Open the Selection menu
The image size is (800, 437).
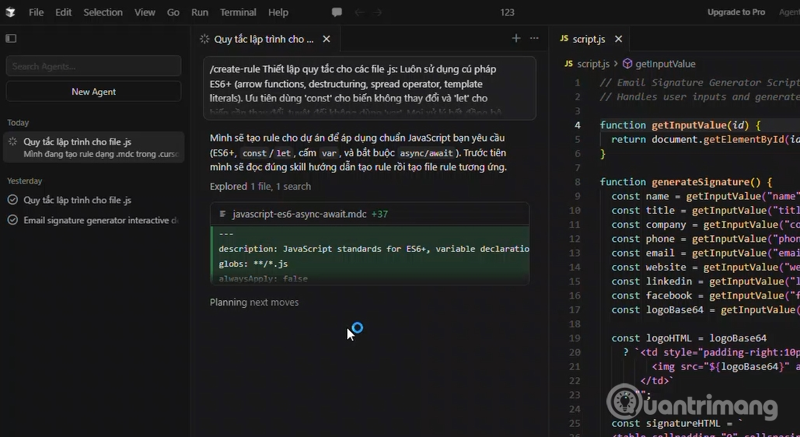[102, 12]
